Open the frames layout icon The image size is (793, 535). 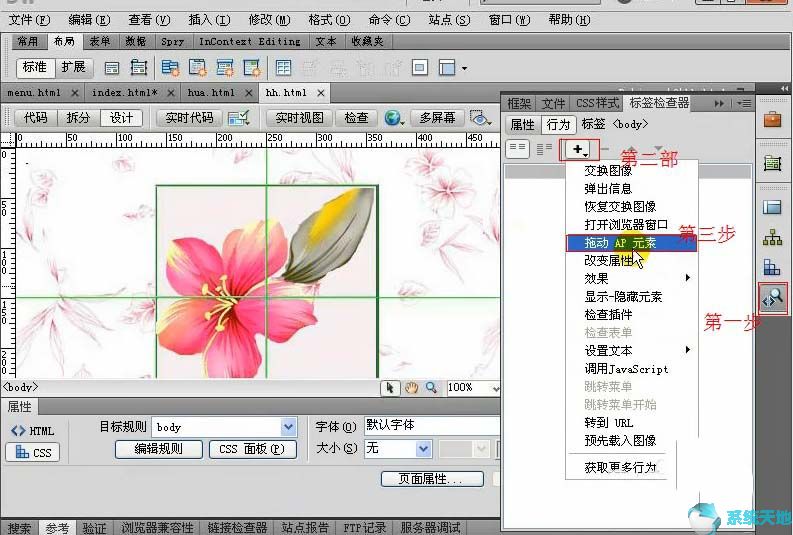[x=447, y=67]
